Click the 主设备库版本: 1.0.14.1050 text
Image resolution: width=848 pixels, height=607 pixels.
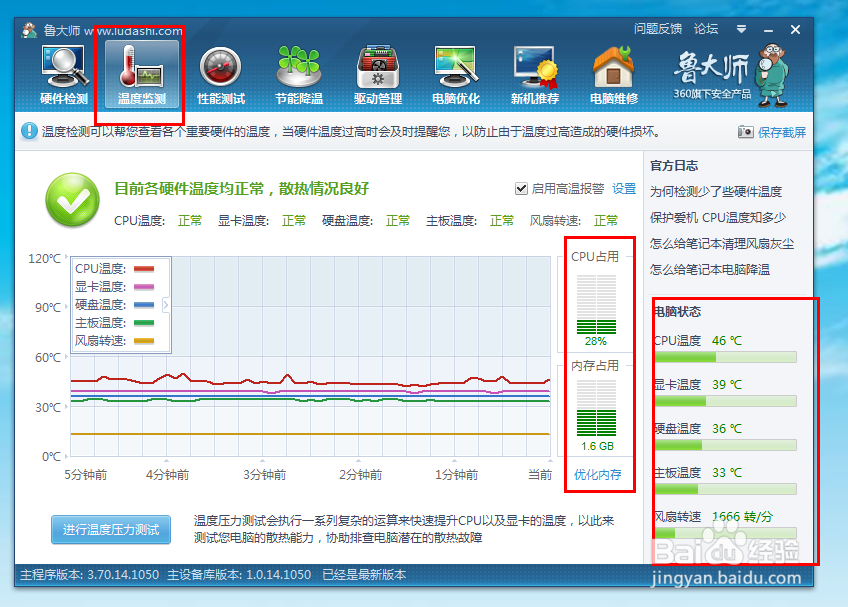[x=239, y=575]
